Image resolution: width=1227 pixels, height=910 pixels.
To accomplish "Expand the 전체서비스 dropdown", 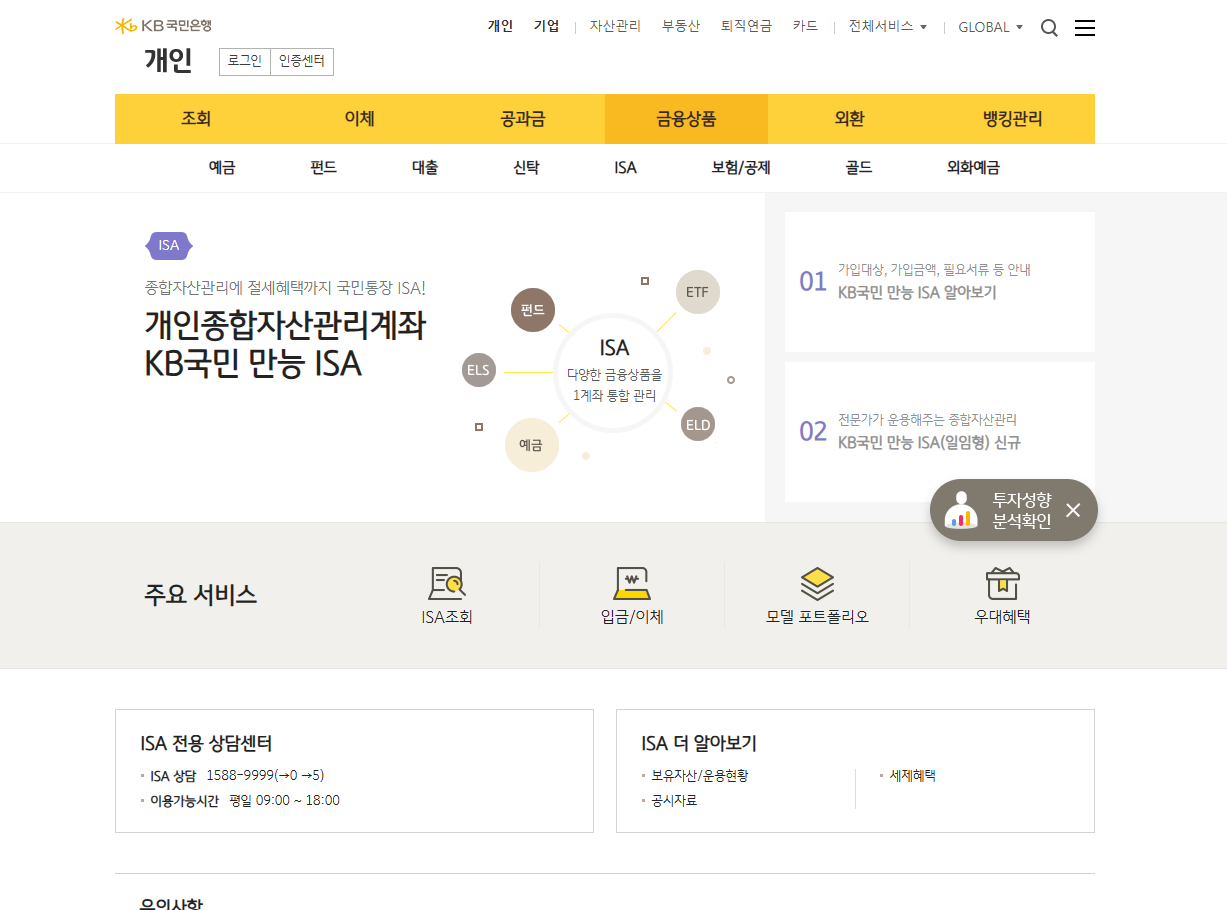I will [x=888, y=27].
